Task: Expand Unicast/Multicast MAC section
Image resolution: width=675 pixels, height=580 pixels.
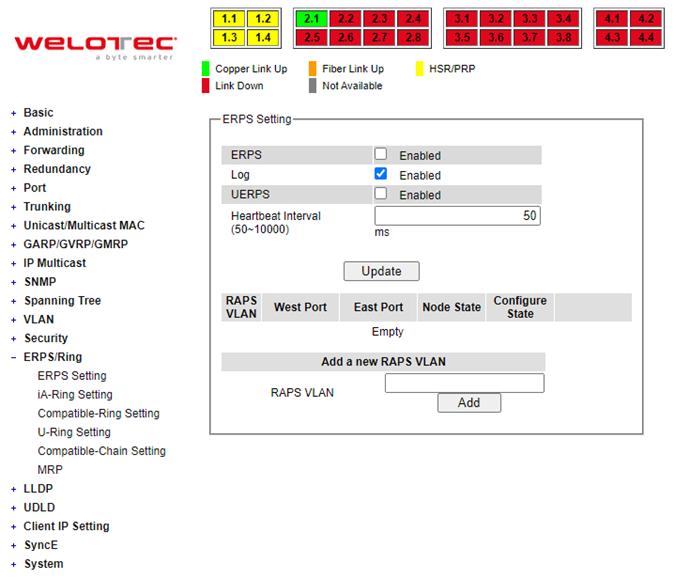Action: (84, 226)
